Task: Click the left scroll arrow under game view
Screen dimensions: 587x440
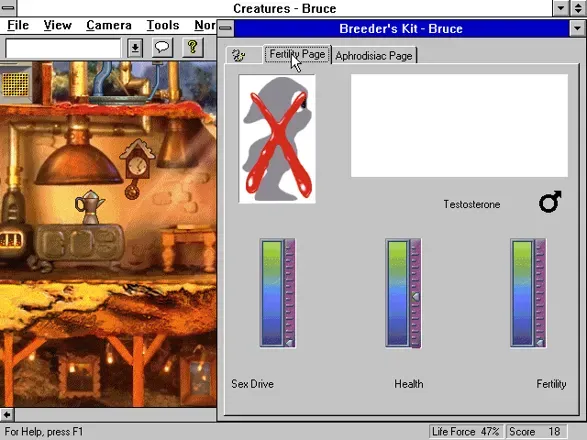Action: pos(7,415)
